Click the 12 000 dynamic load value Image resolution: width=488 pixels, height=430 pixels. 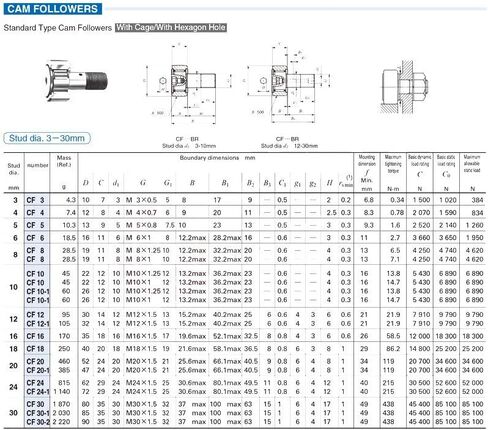[x=420, y=336]
